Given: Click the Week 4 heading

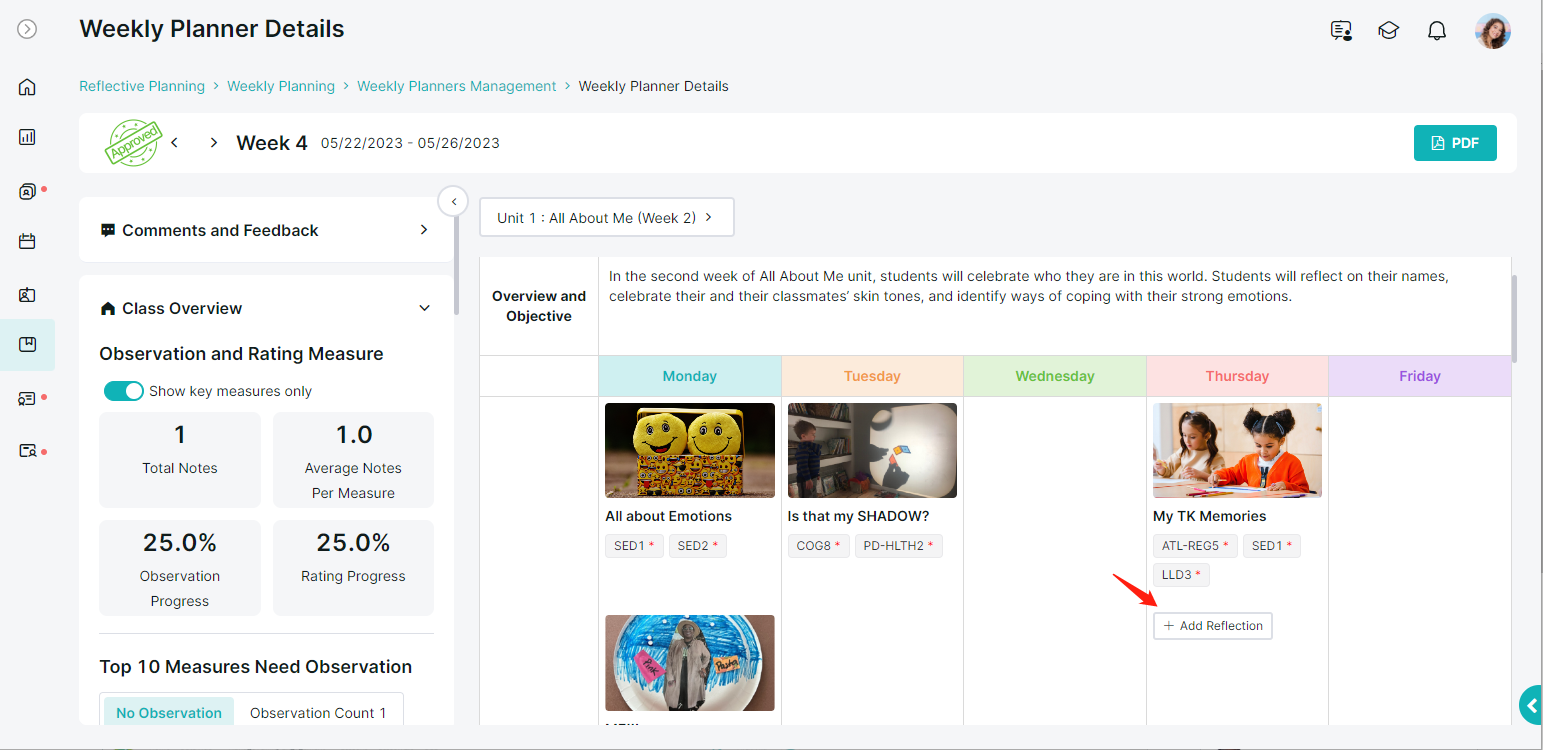Looking at the screenshot, I should [x=272, y=143].
